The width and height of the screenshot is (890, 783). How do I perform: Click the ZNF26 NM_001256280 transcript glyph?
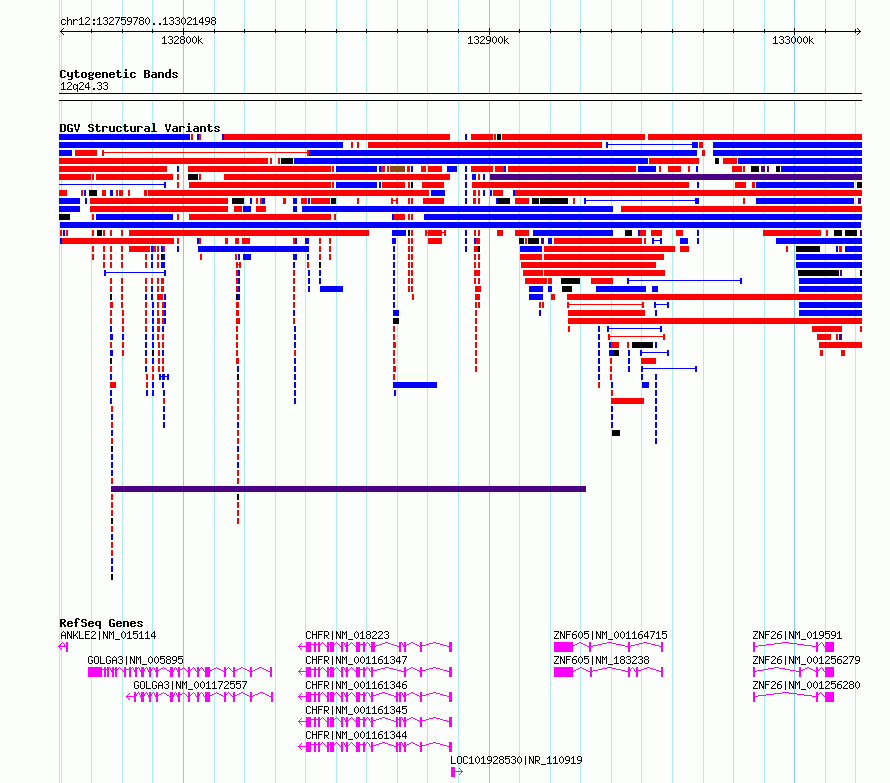tap(794, 697)
